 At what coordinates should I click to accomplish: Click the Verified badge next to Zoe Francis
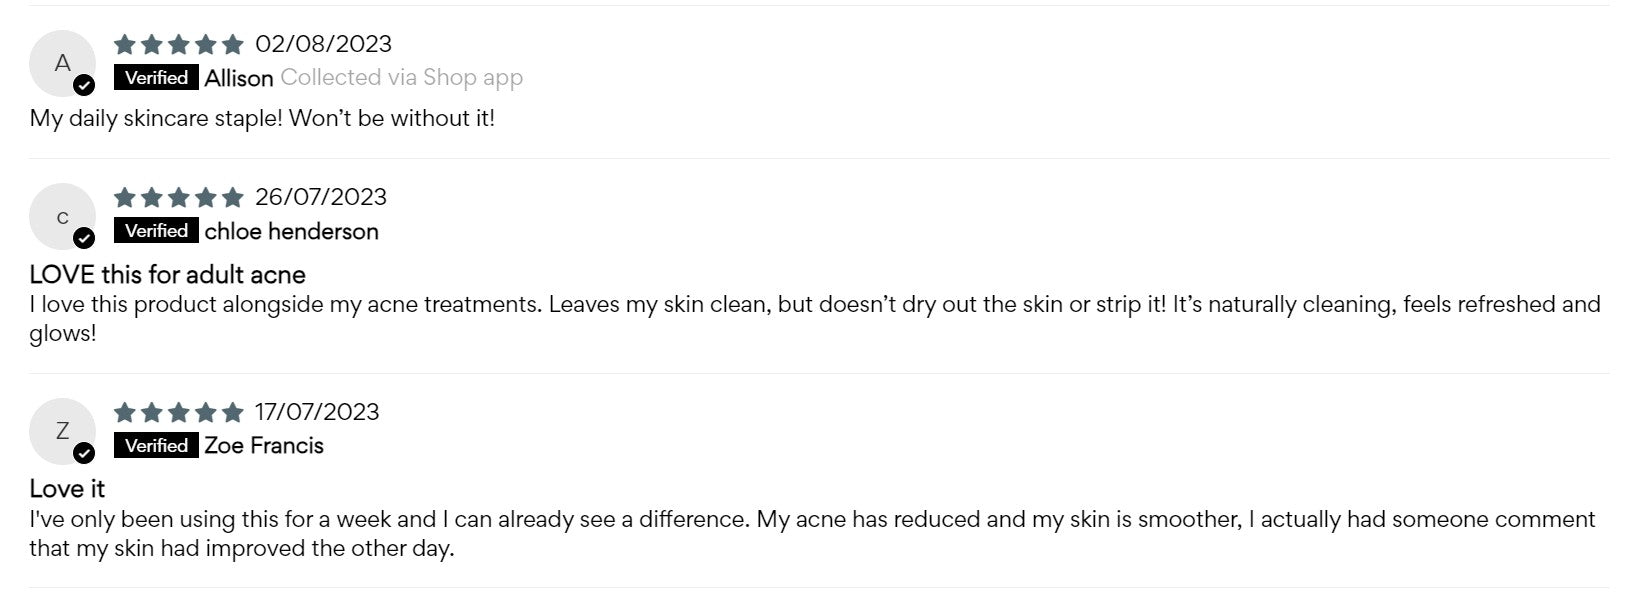pos(156,445)
